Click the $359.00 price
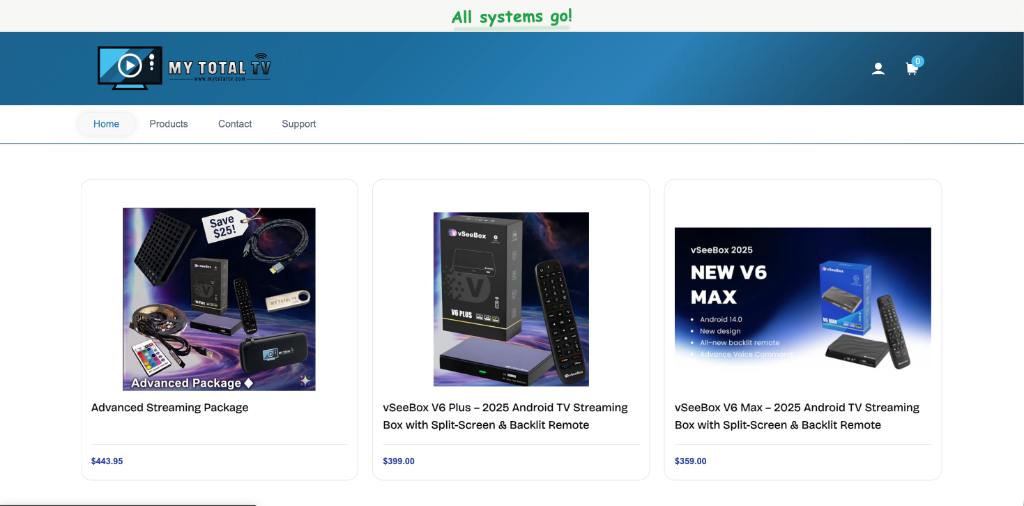Image resolution: width=1024 pixels, height=506 pixels. 690,461
